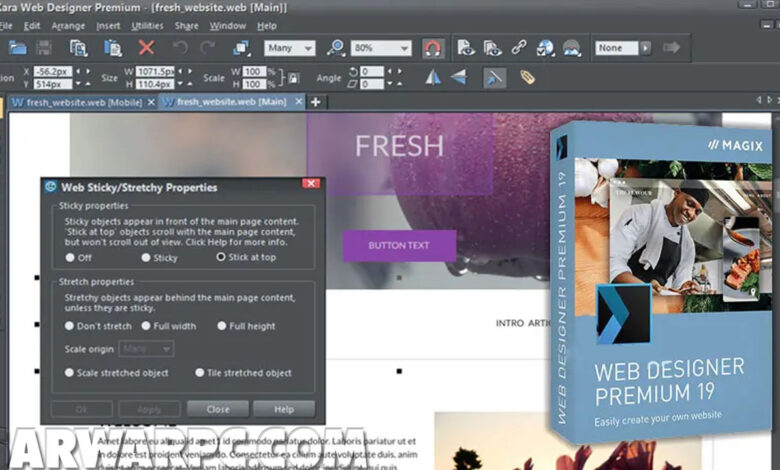This screenshot has height=470, width=780.
Task: Open the Share menu
Action: (x=187, y=26)
